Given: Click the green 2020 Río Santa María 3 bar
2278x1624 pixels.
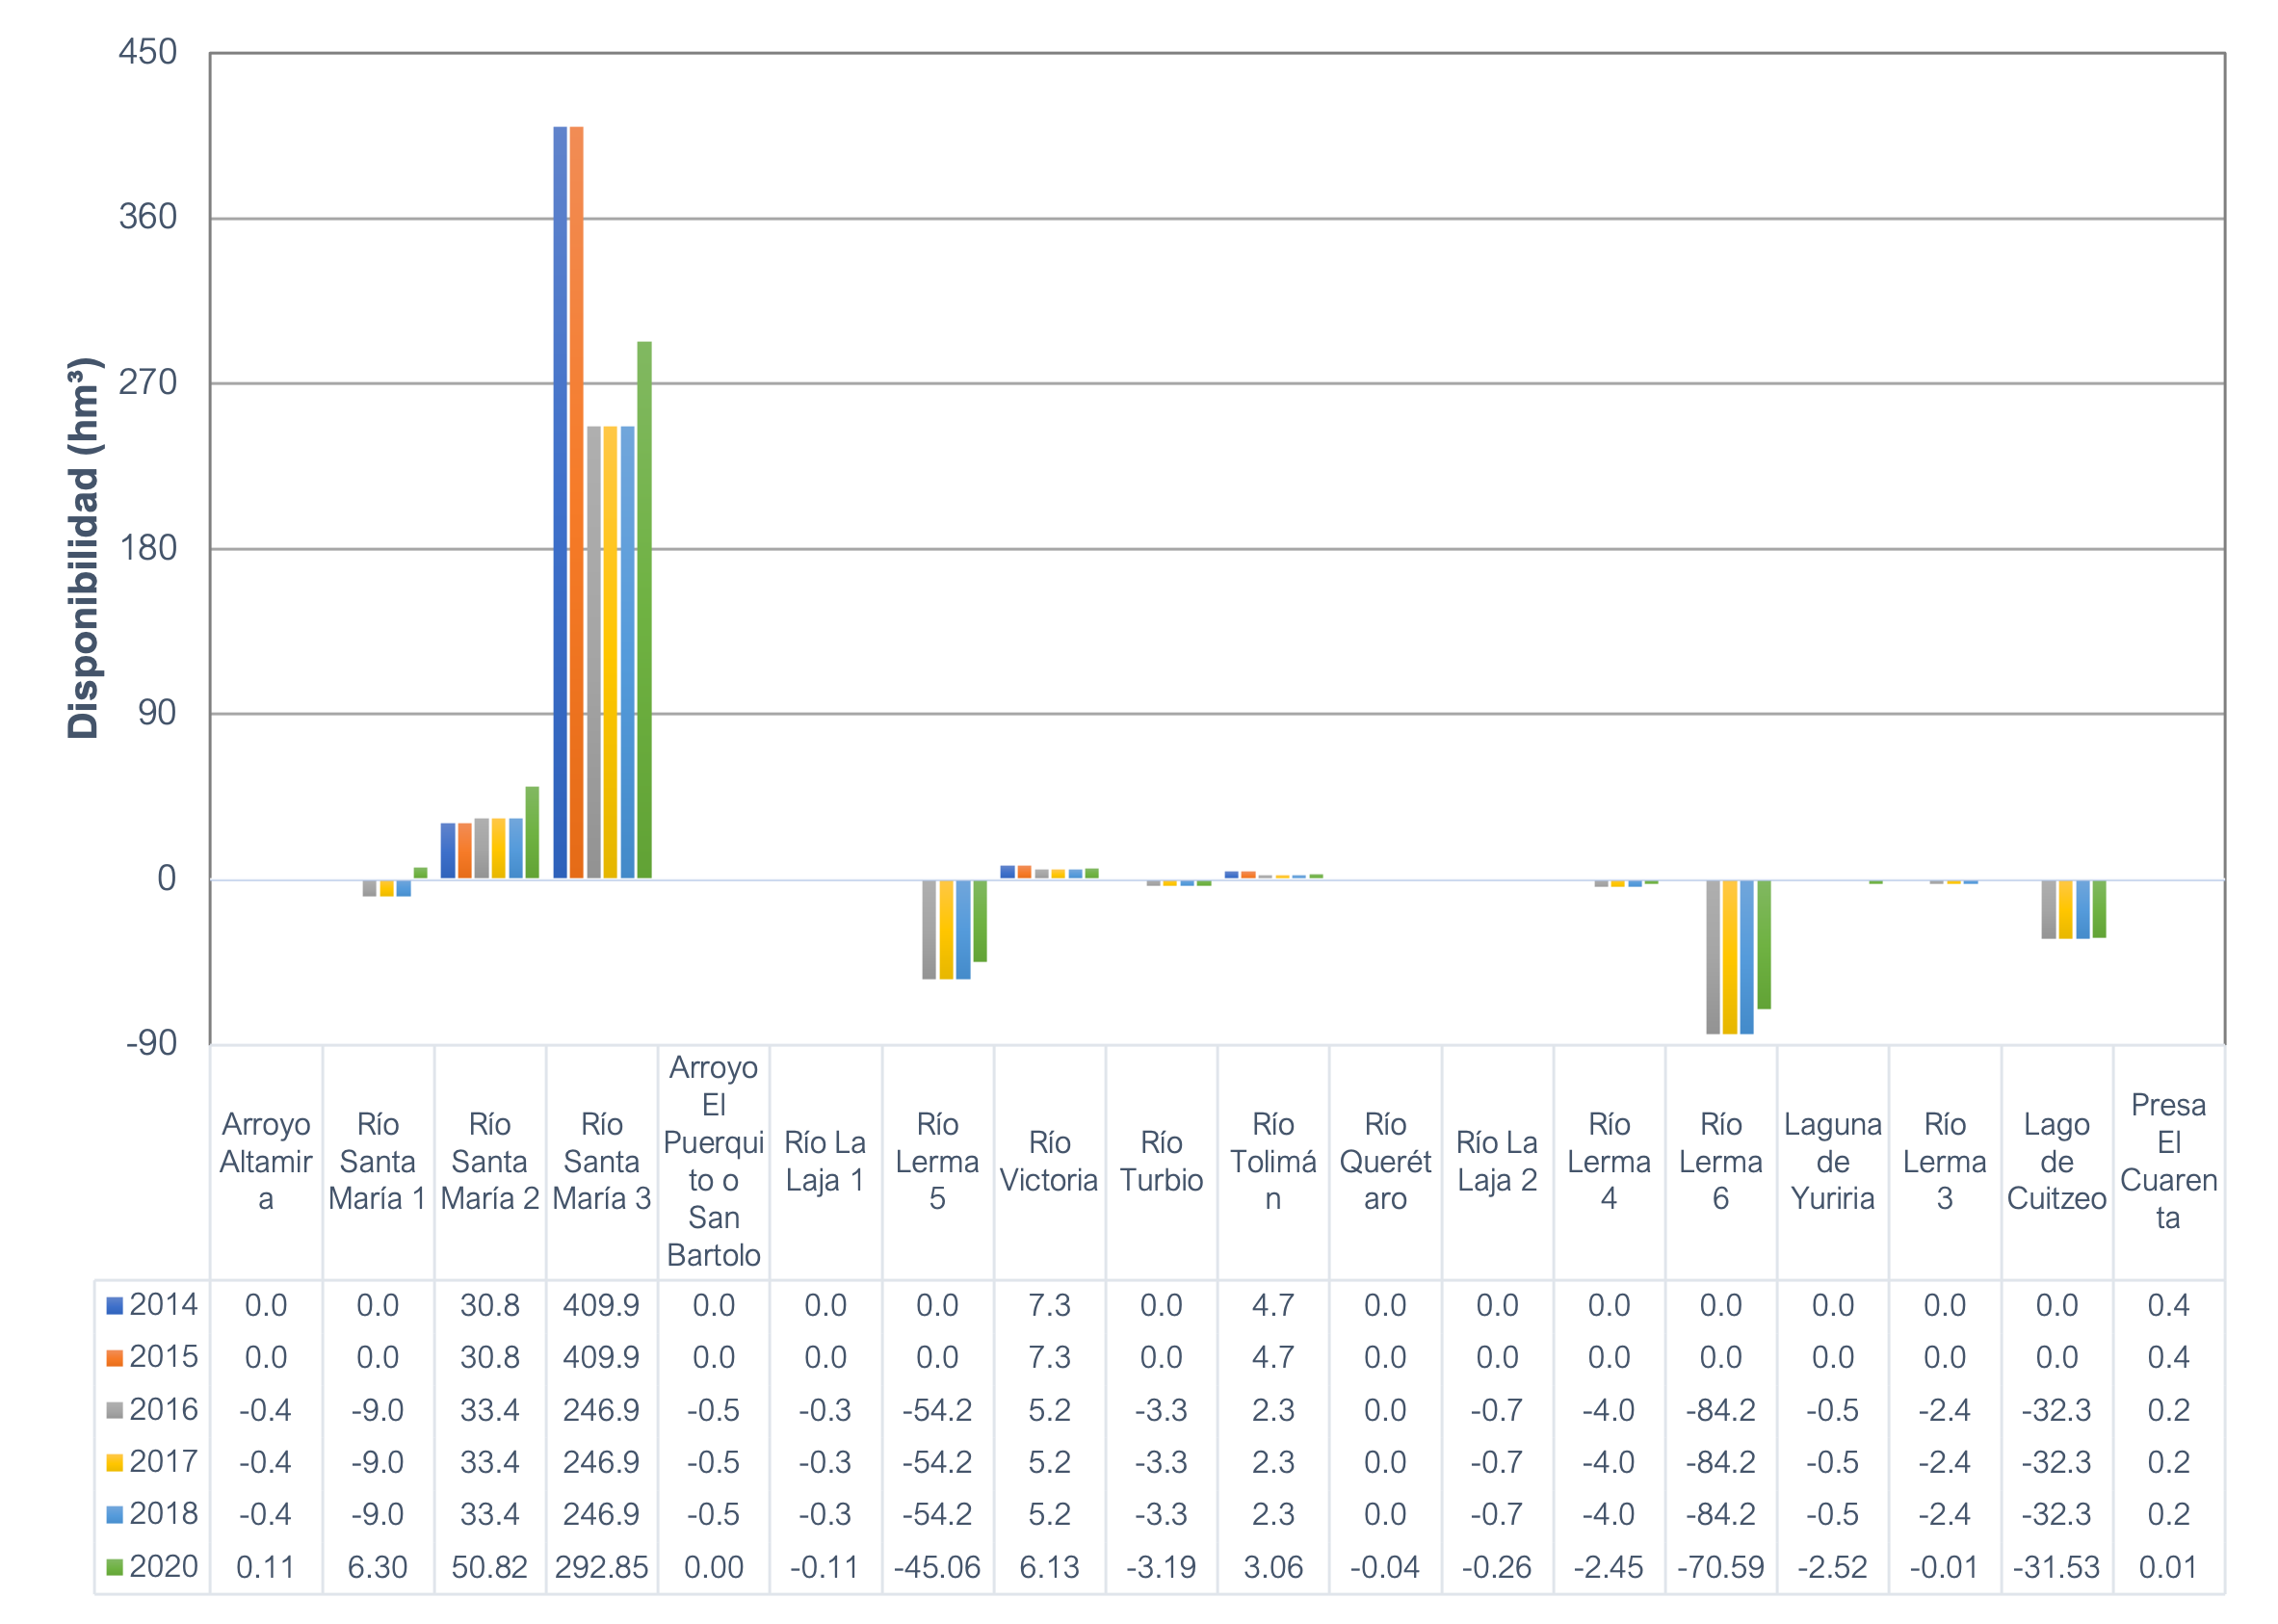Looking at the screenshot, I should pos(645,610).
